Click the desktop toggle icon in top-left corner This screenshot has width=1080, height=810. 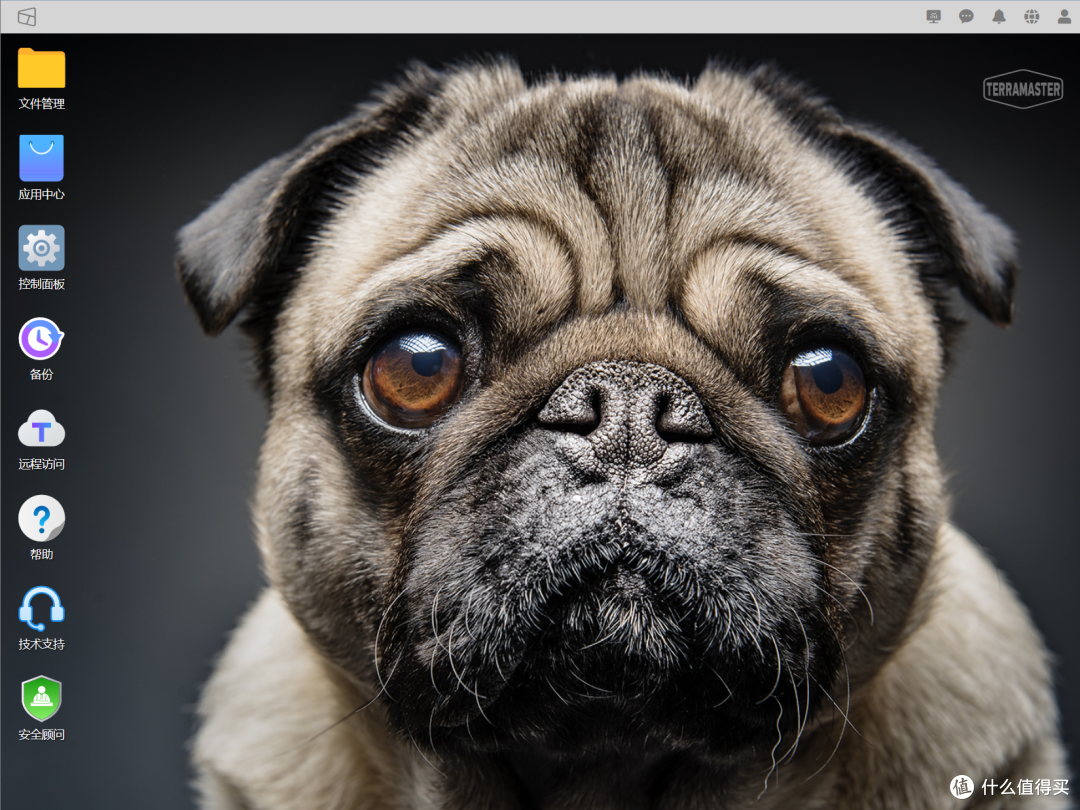[27, 17]
